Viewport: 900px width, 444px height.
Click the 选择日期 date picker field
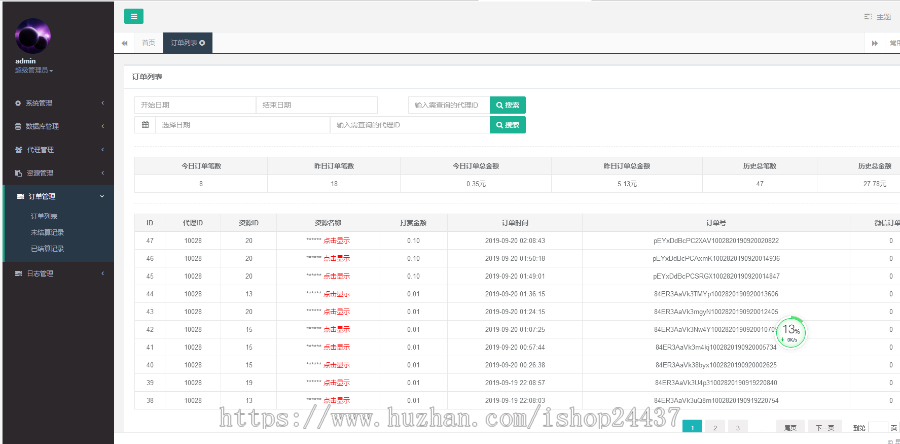pyautogui.click(x=243, y=124)
